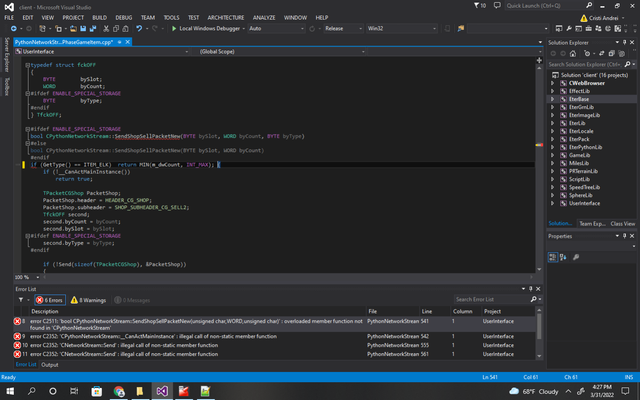Open the BUILD menu
Screen dimensions: 640x400
pyautogui.click(x=99, y=18)
